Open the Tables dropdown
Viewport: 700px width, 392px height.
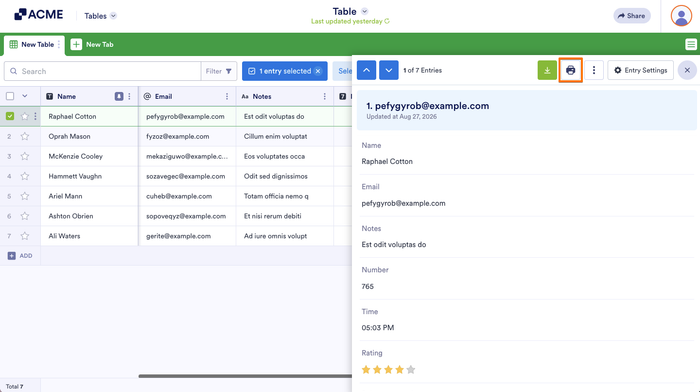(x=100, y=16)
